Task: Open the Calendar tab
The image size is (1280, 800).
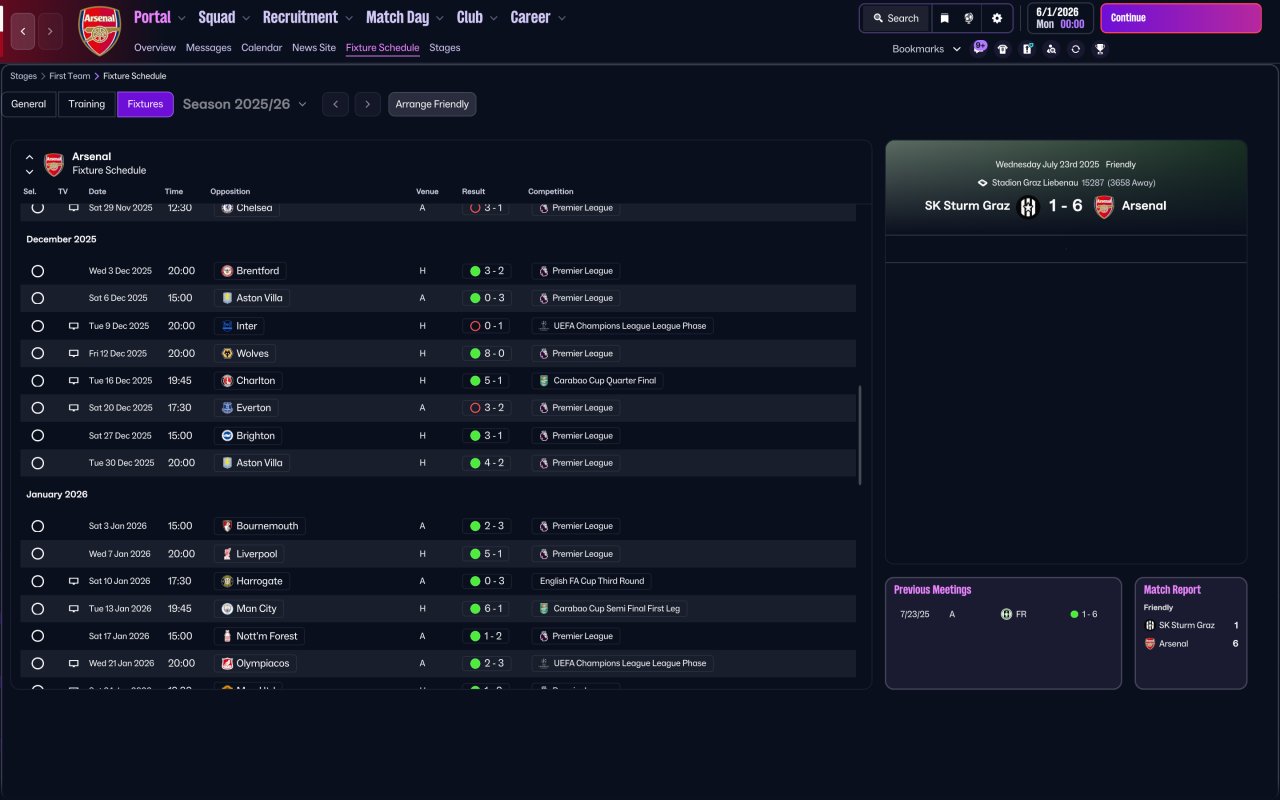Action: [261, 47]
